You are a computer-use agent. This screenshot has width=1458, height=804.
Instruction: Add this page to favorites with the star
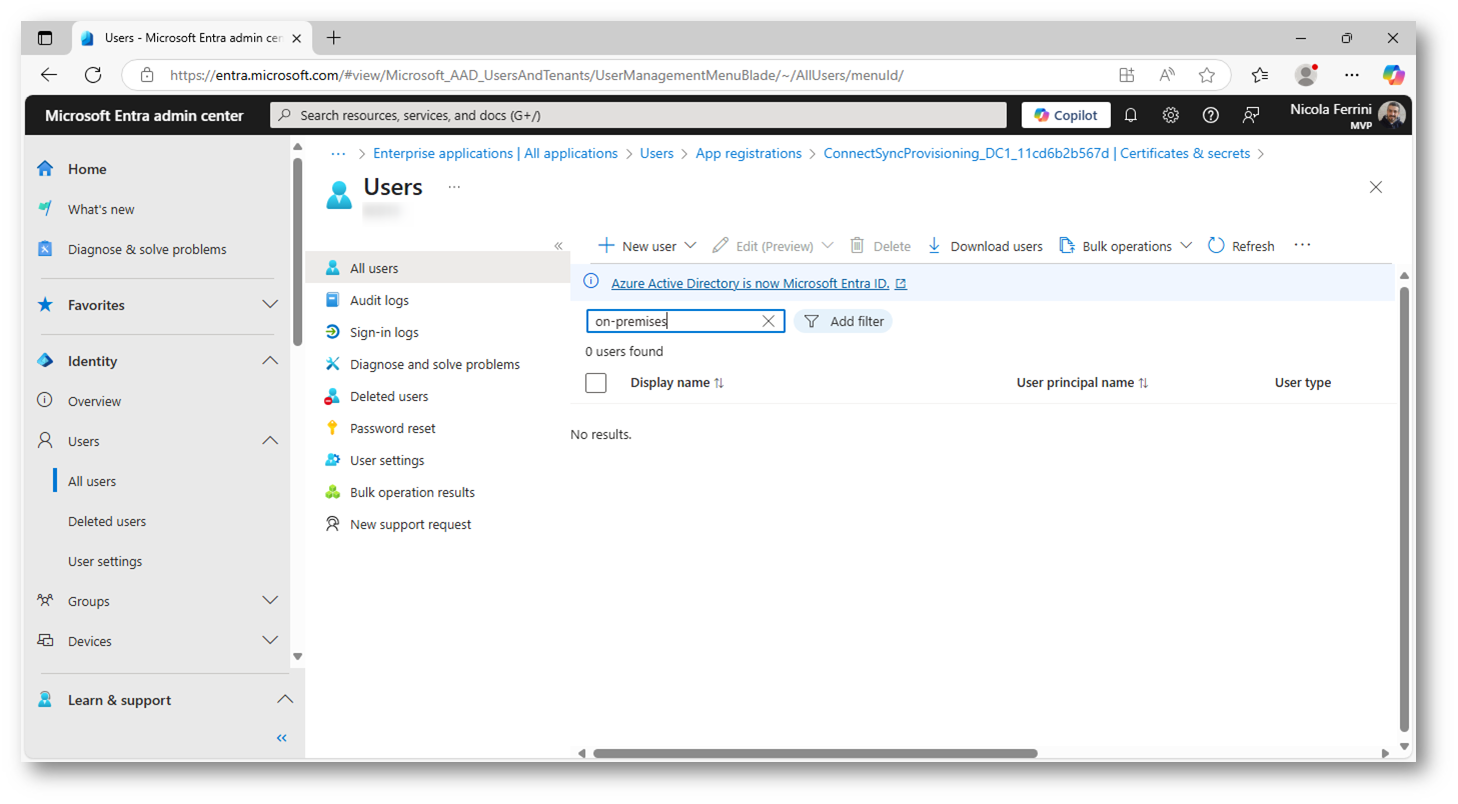click(x=1207, y=75)
